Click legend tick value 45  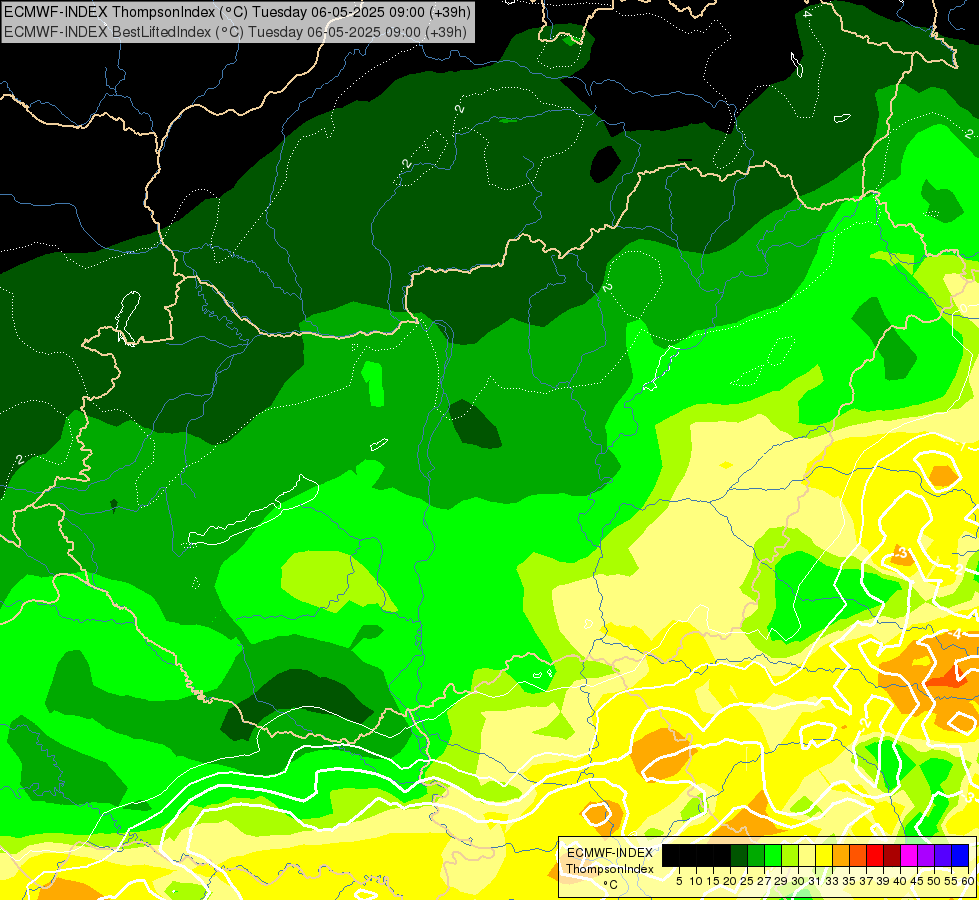918,881
